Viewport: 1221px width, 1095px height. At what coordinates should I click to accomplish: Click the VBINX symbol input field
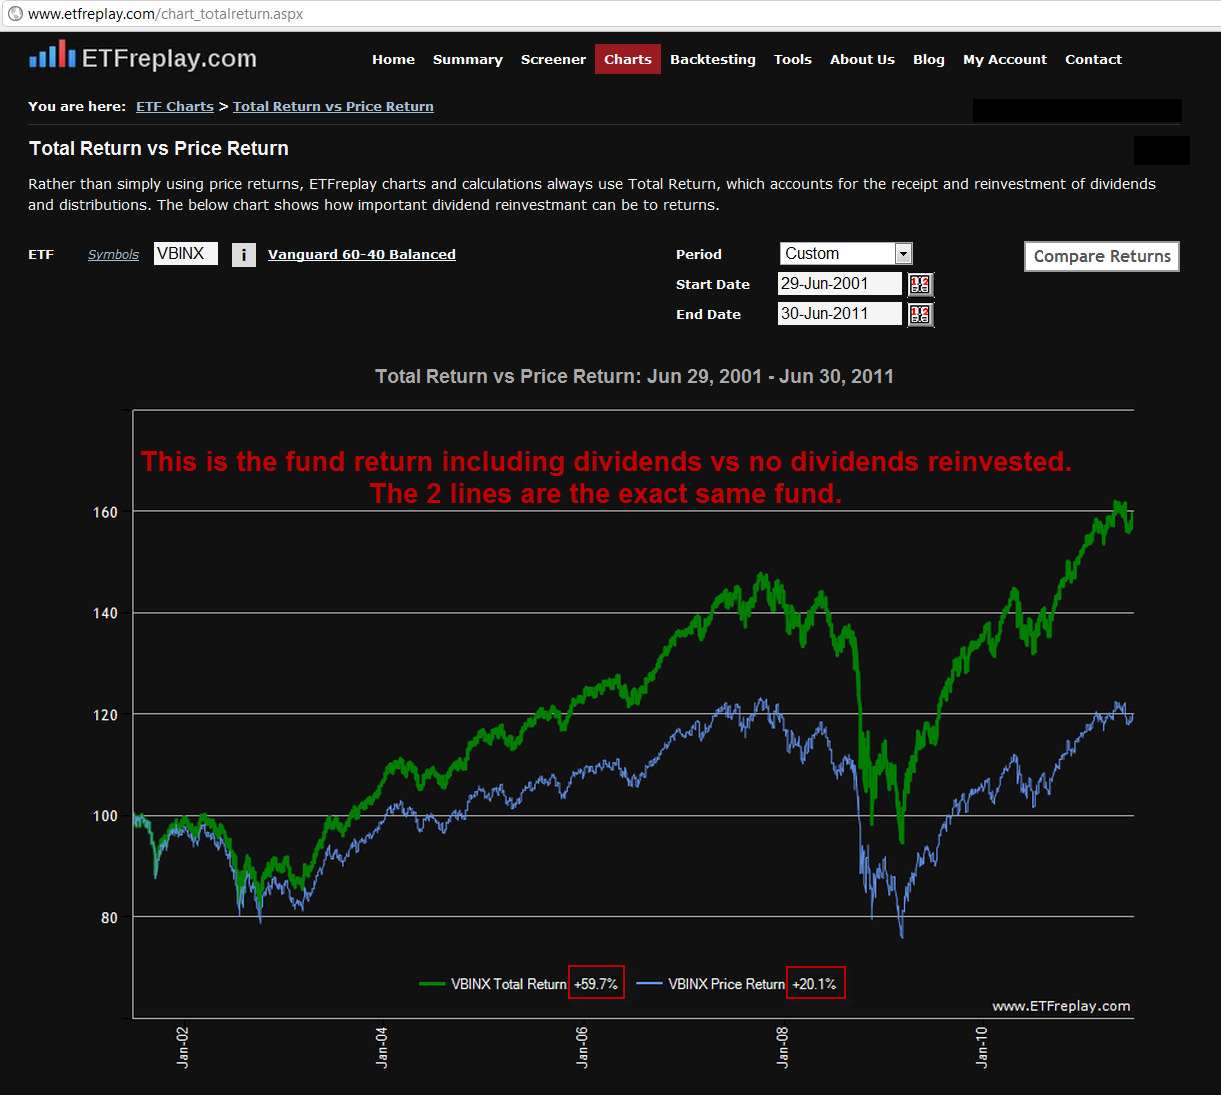click(x=186, y=254)
